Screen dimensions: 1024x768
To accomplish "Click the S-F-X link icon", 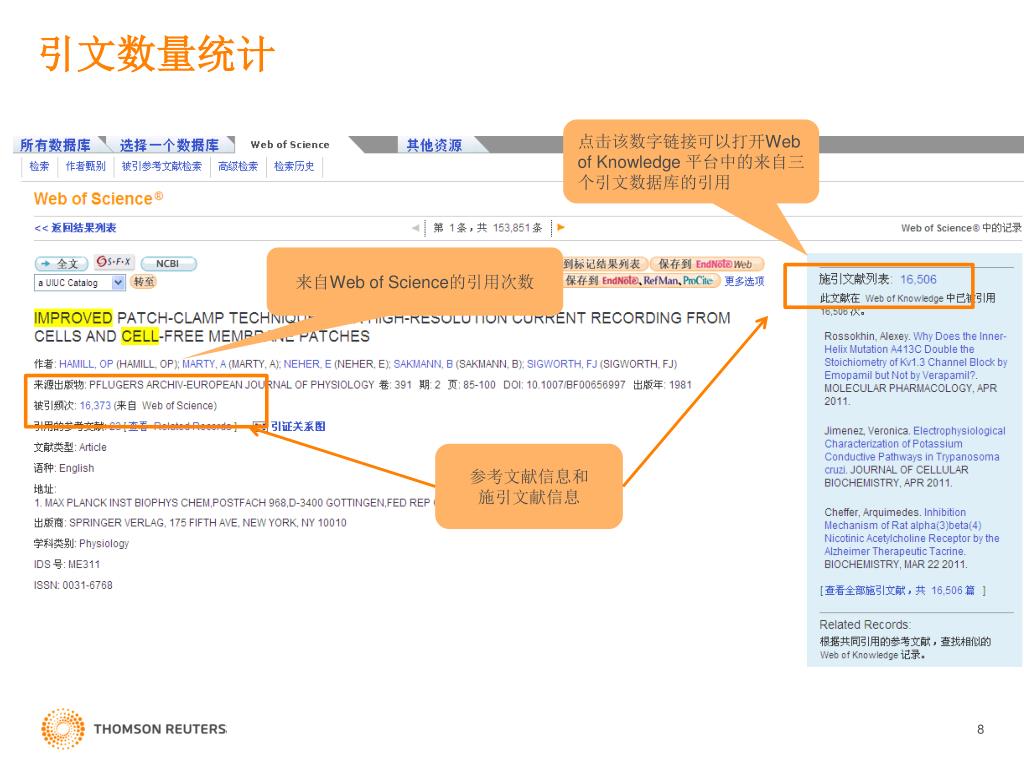I will click(114, 263).
